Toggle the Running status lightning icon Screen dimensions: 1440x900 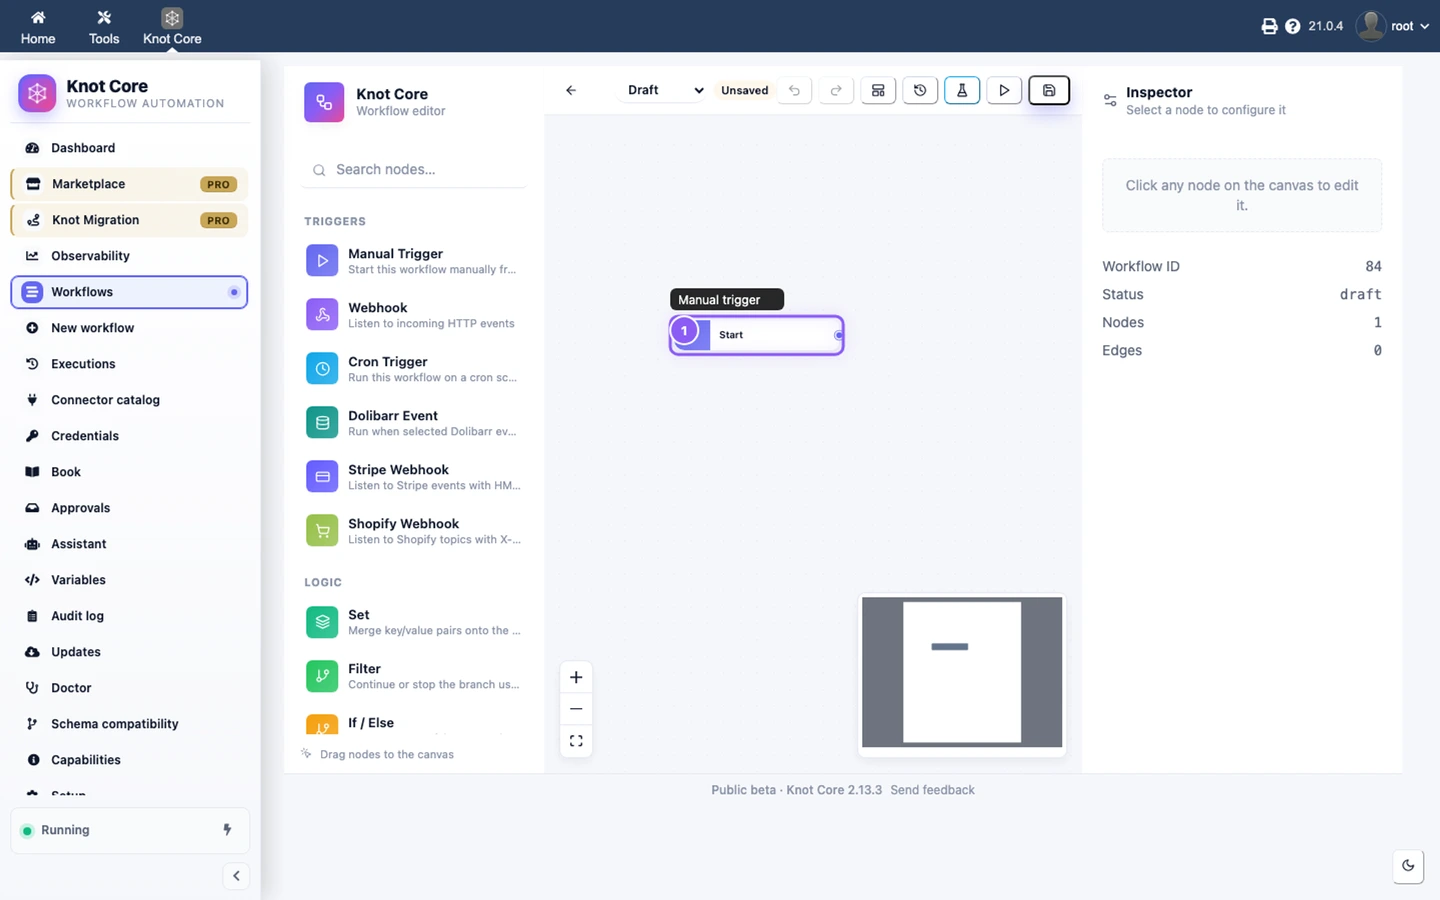pos(227,830)
